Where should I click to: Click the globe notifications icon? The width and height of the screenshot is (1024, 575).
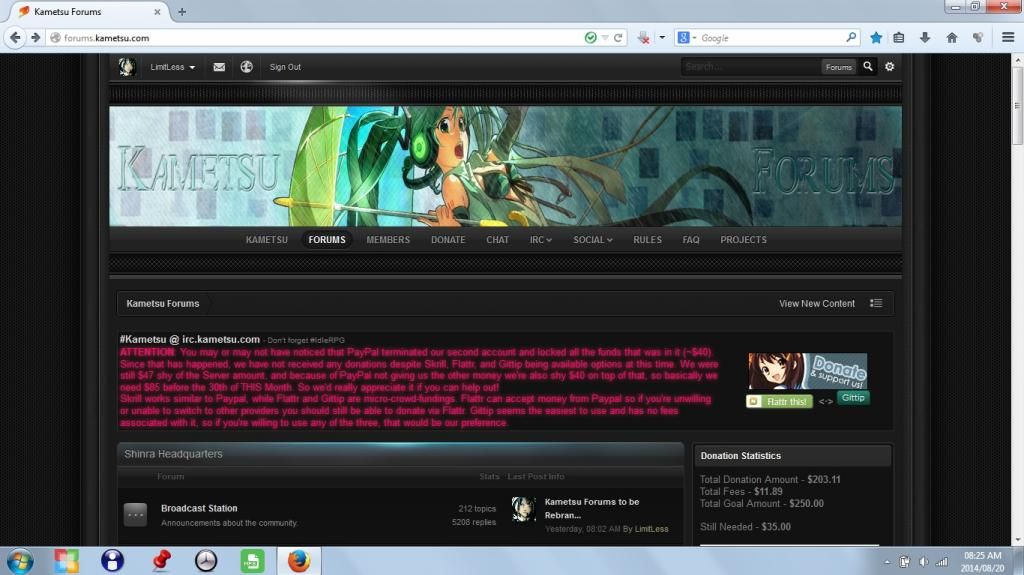click(x=246, y=67)
